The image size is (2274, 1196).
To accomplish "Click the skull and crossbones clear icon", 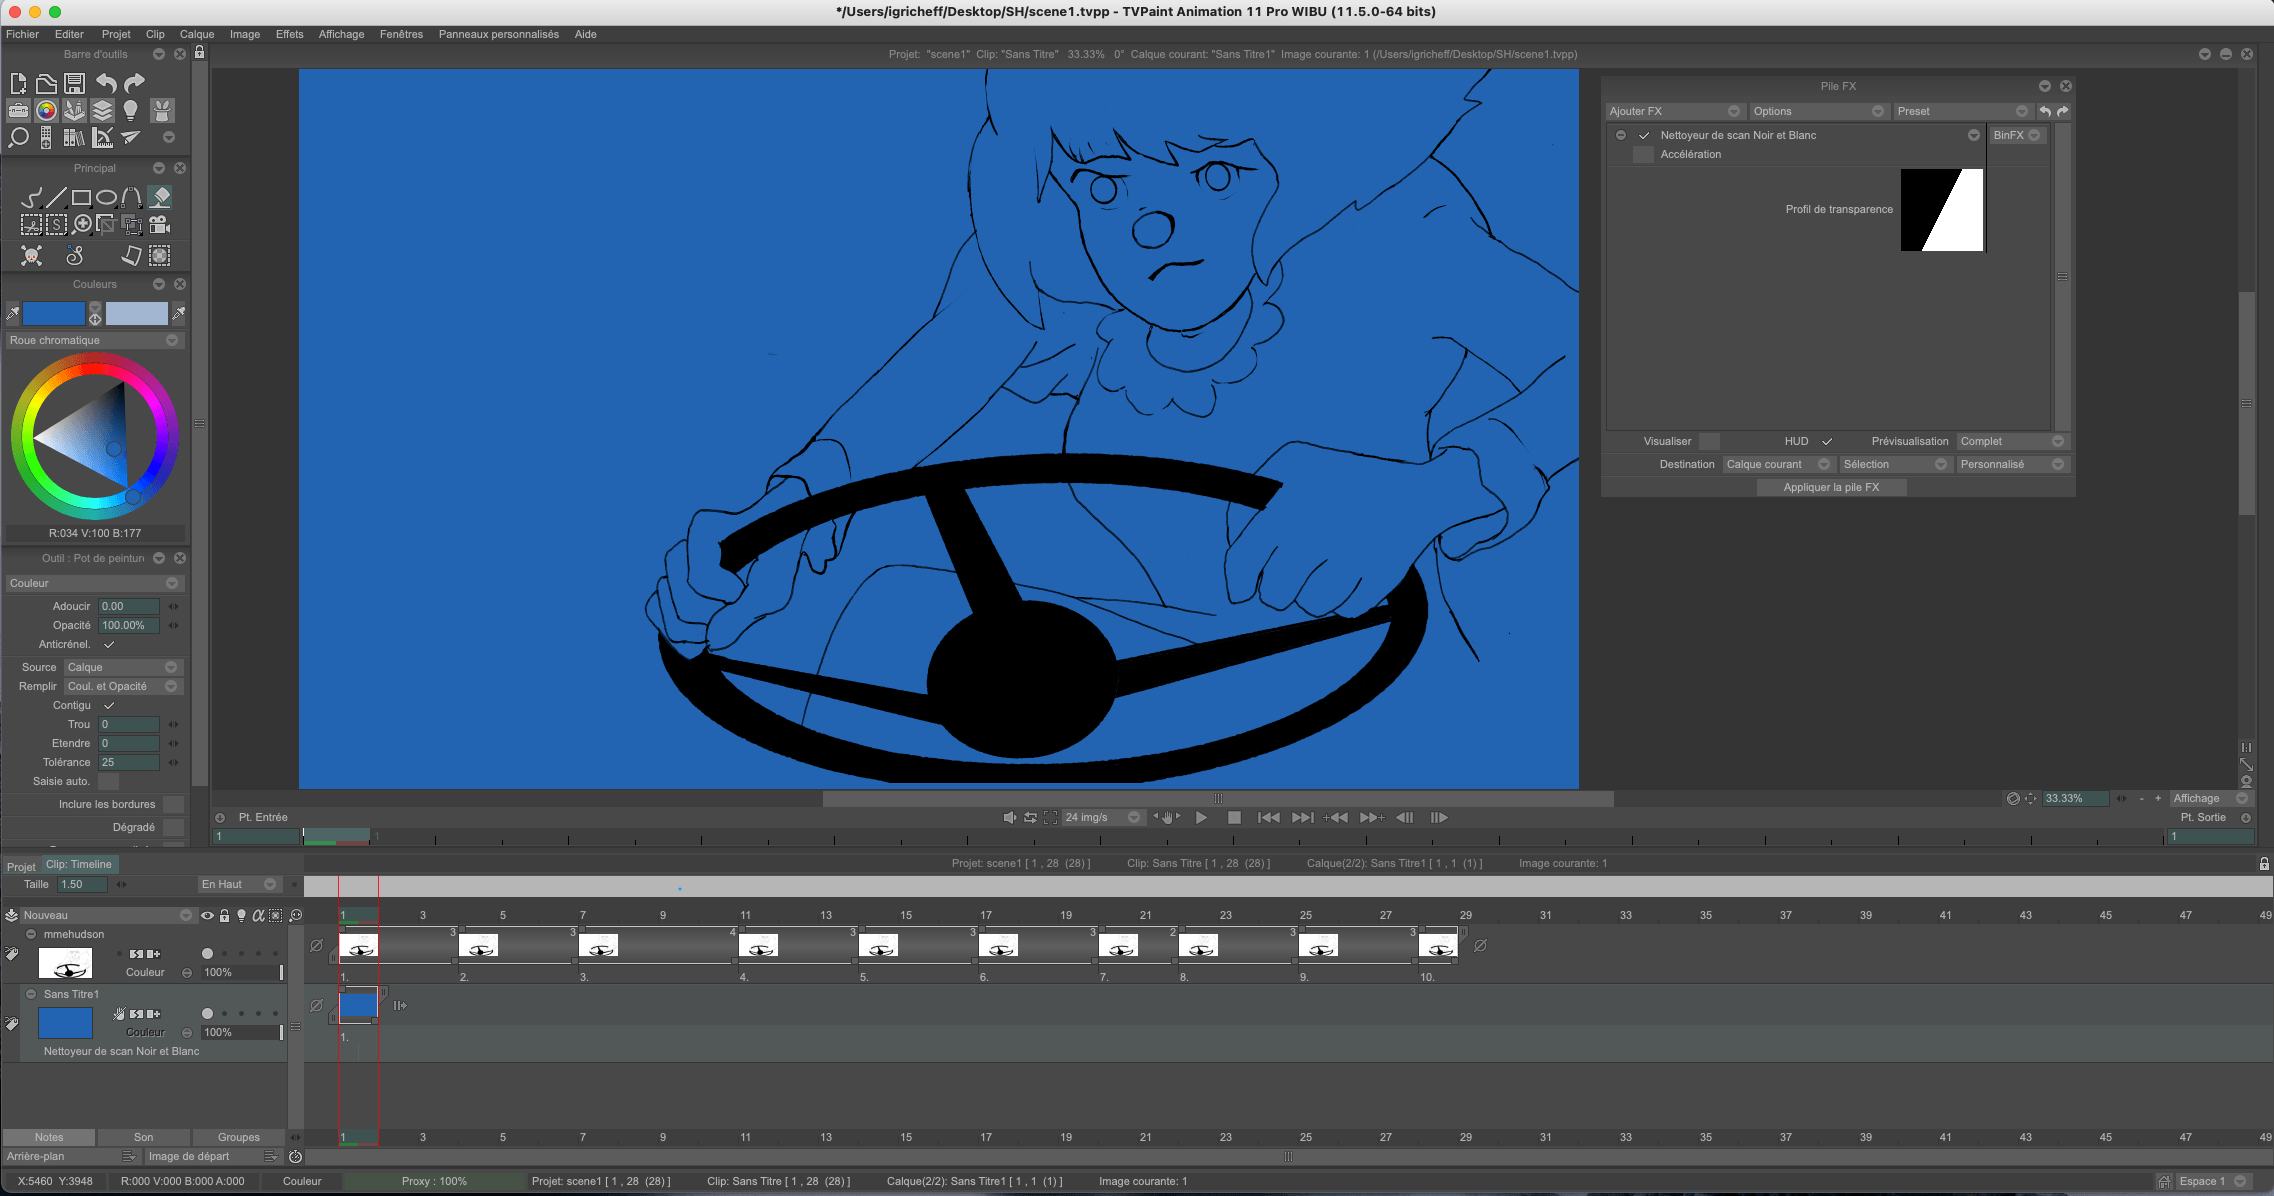I will (x=32, y=256).
